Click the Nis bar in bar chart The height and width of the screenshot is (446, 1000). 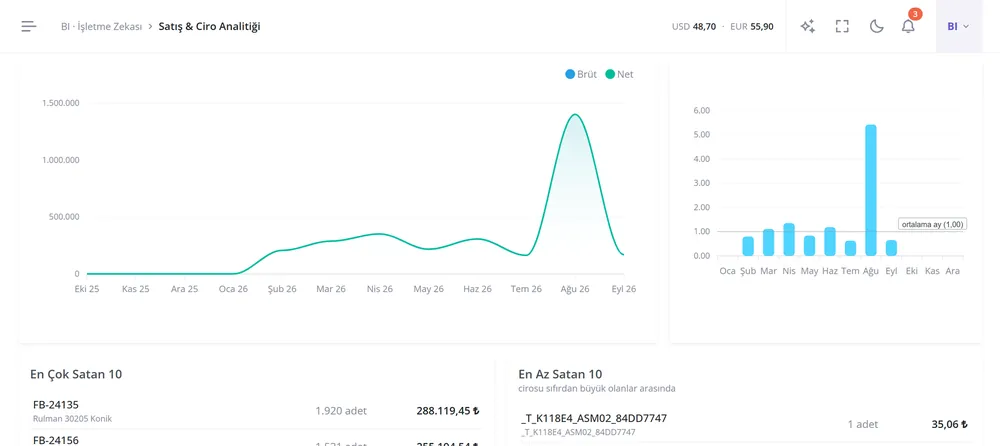(x=789, y=240)
